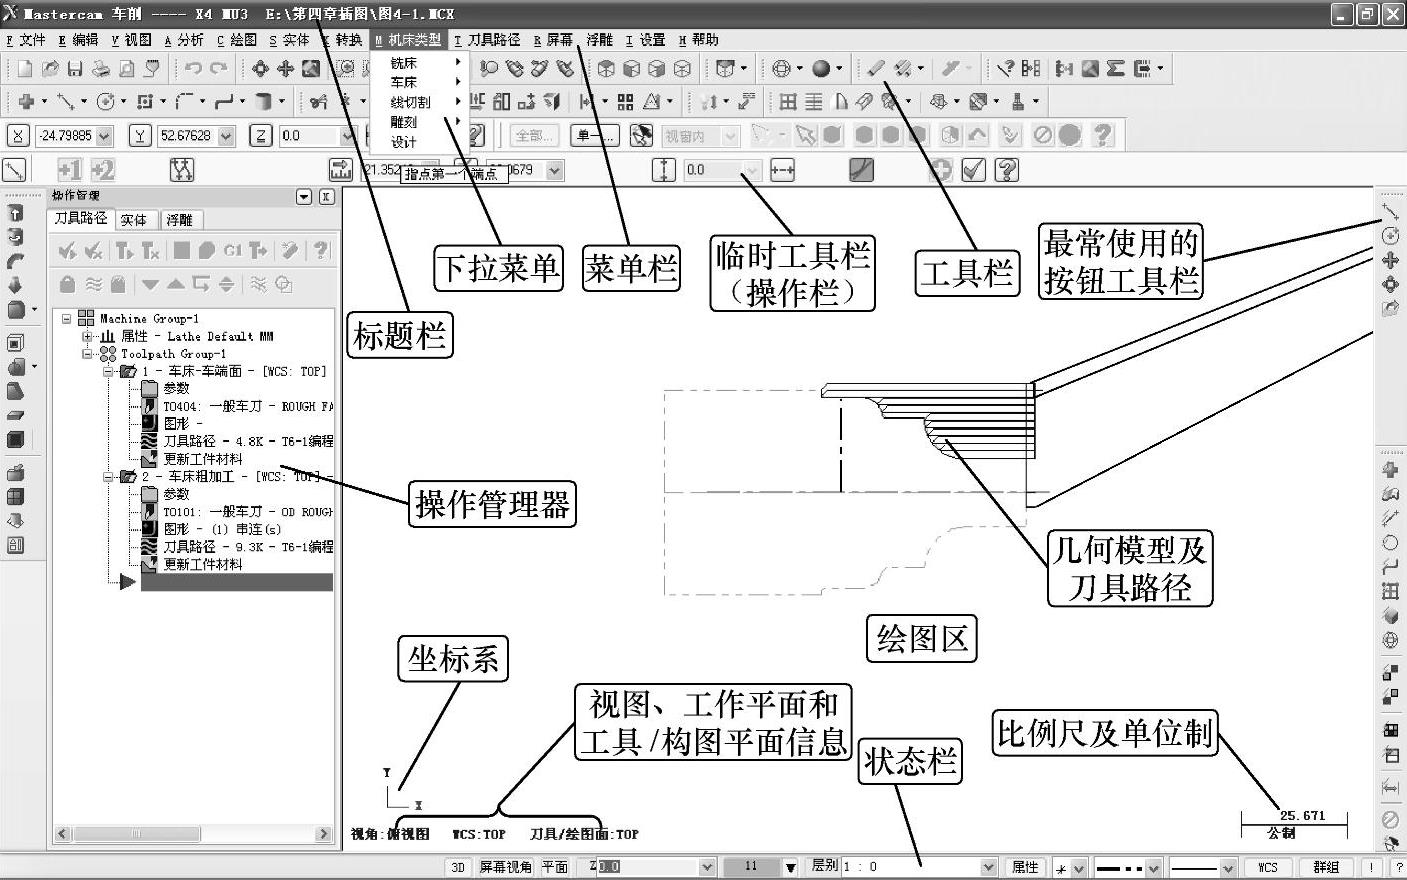Collapse the Machine Group-1 tree node

[67, 319]
